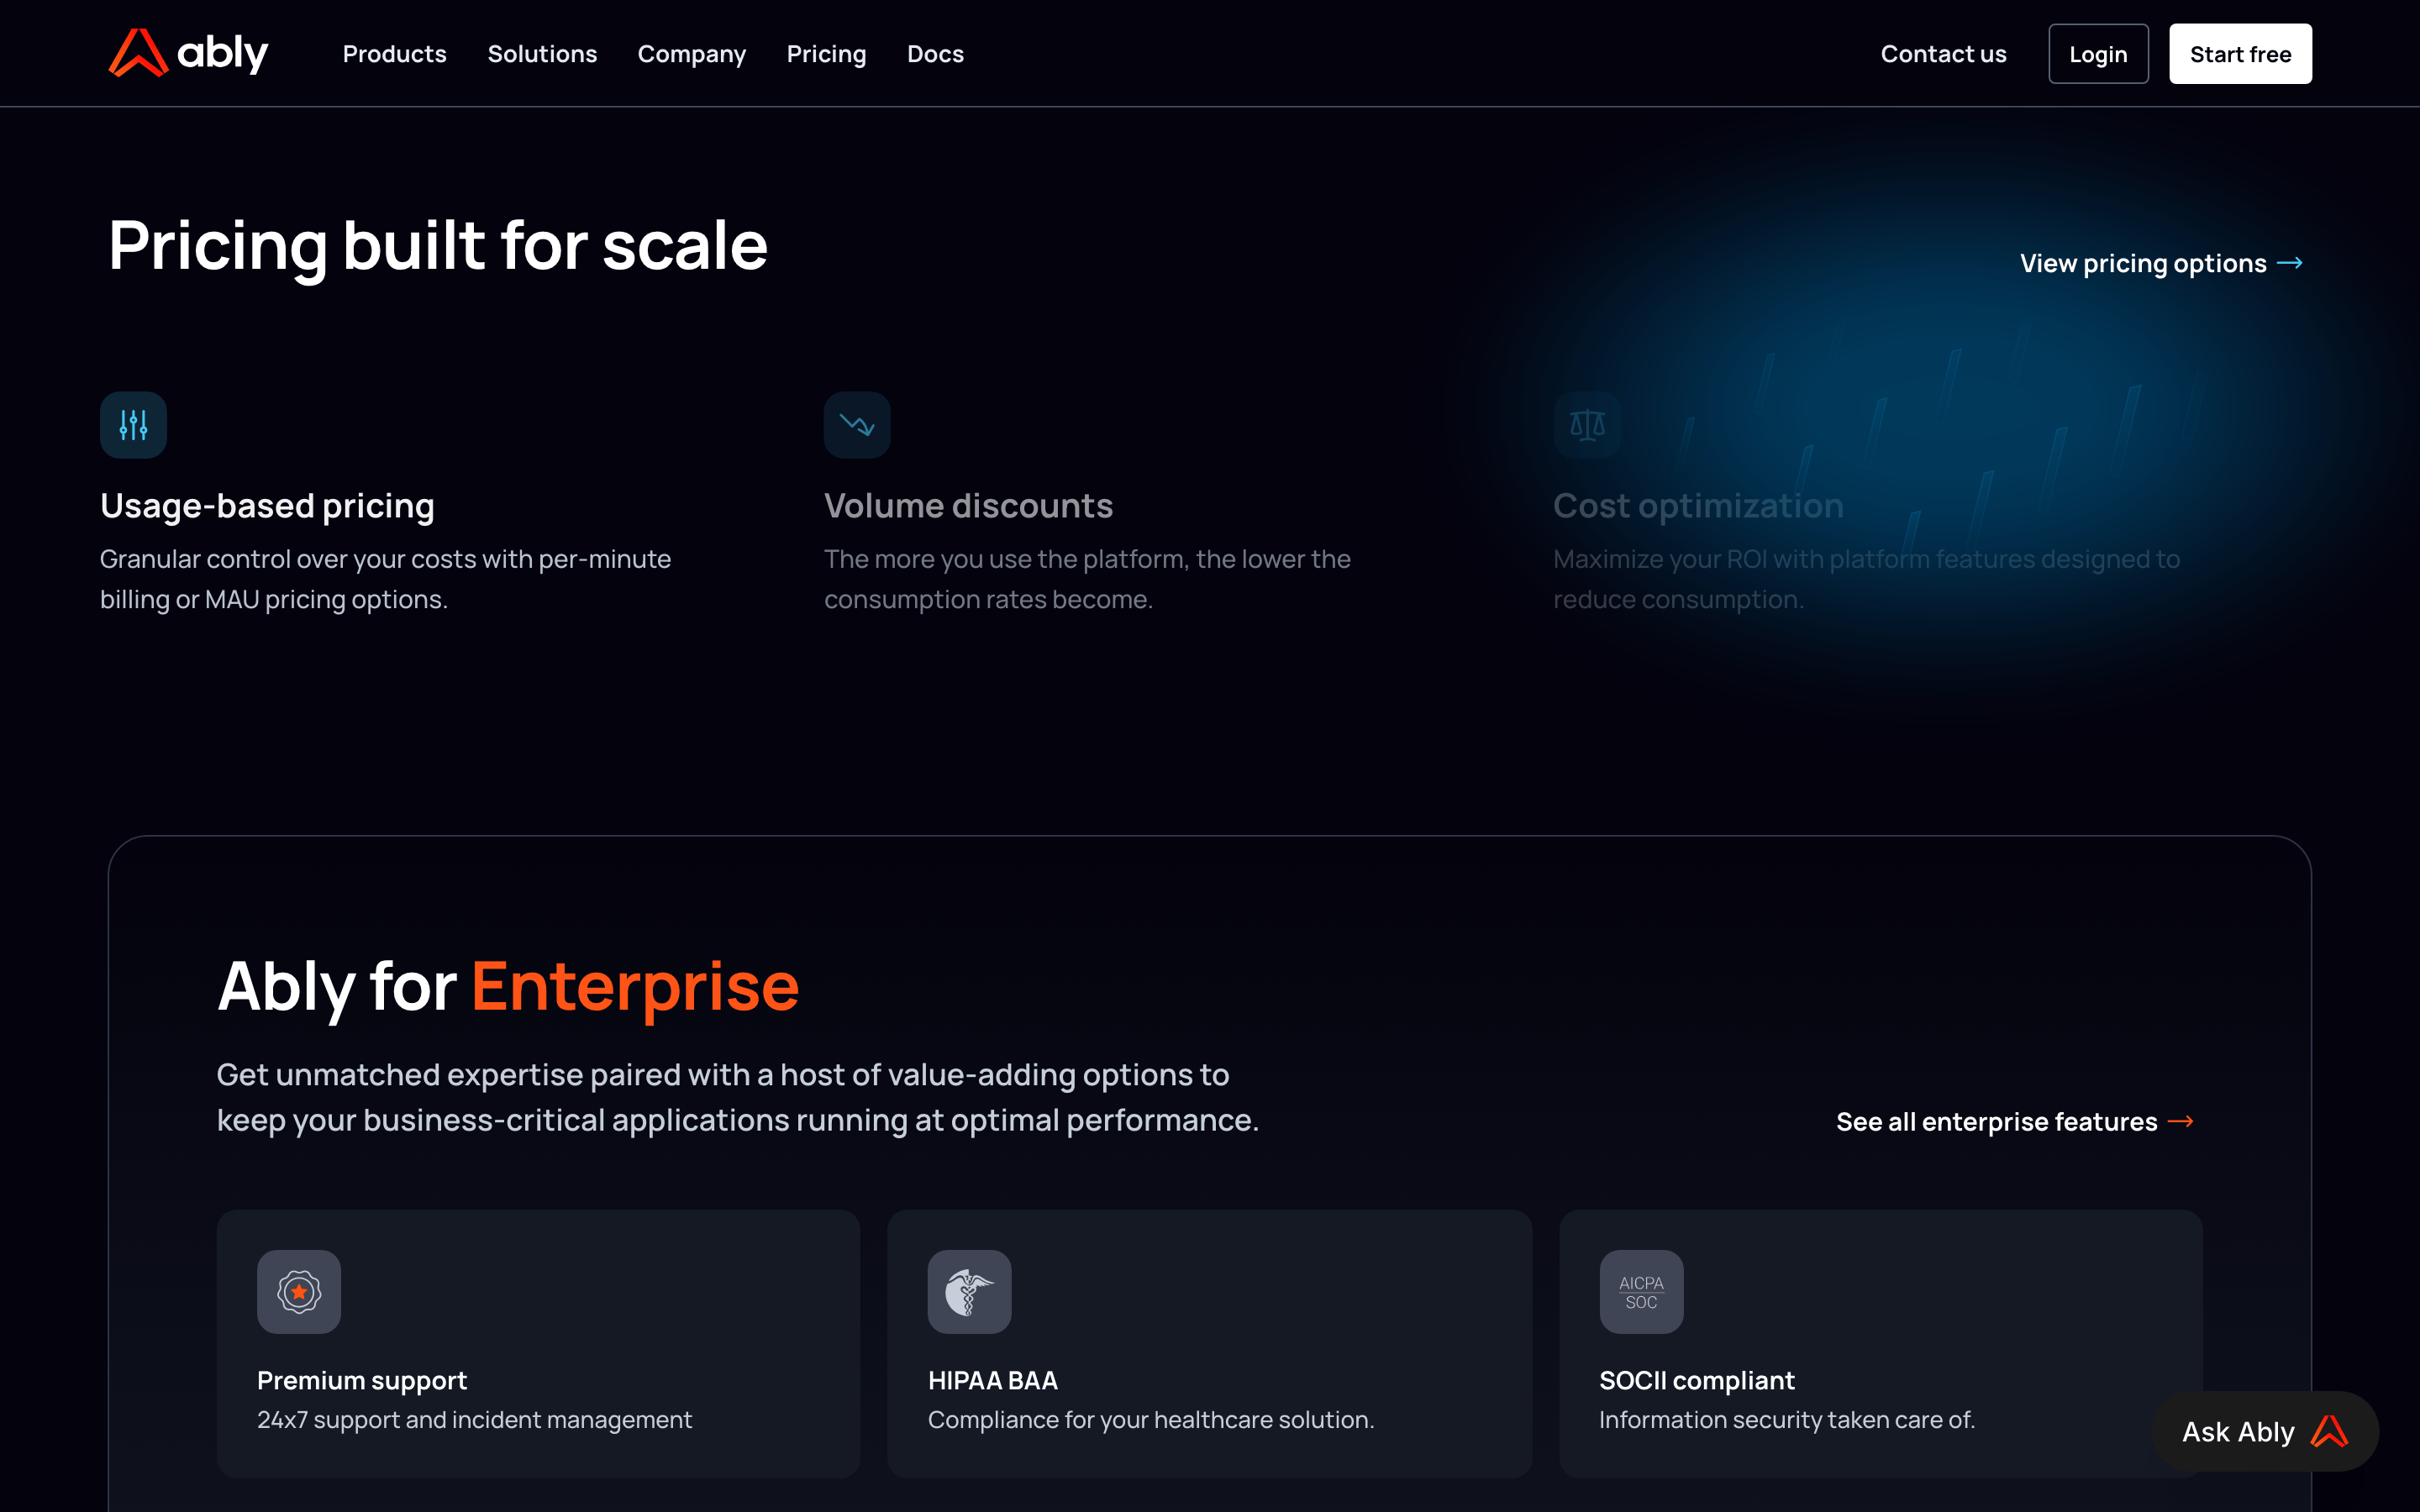The image size is (2420, 1512).
Task: Click the SOCII compliant card title
Action: tap(1697, 1380)
